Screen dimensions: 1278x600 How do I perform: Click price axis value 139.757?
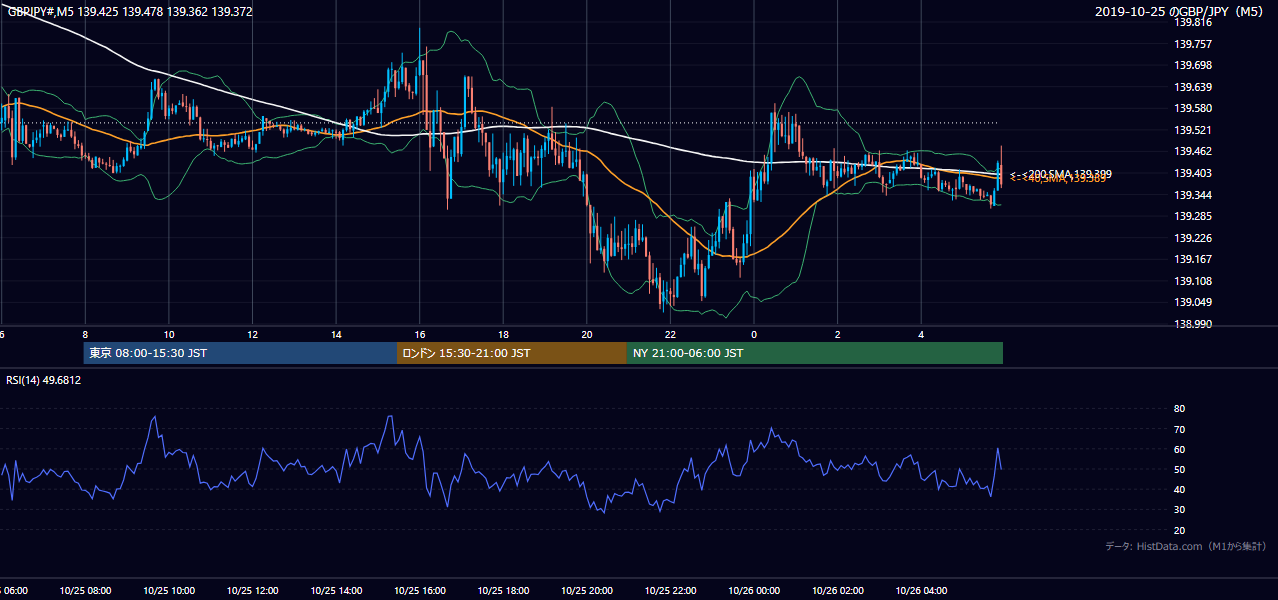click(1192, 44)
